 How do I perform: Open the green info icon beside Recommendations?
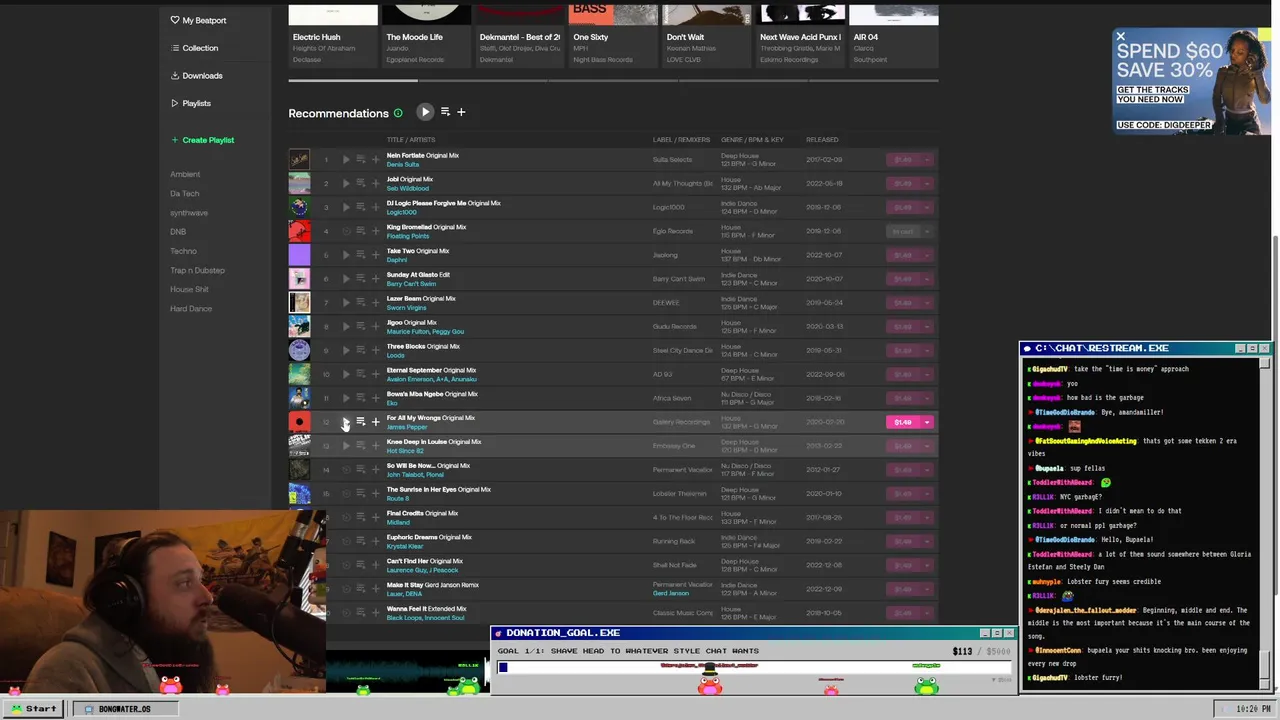(x=398, y=113)
